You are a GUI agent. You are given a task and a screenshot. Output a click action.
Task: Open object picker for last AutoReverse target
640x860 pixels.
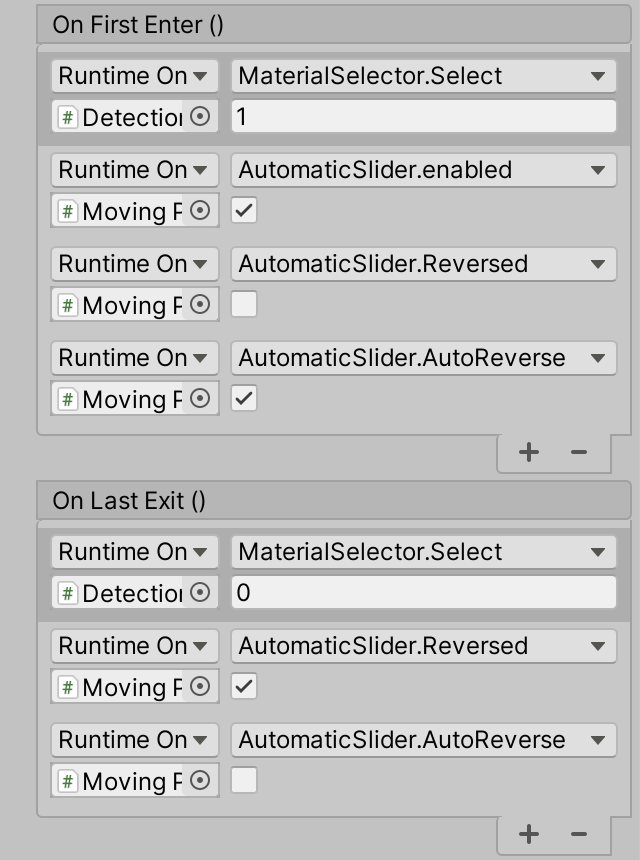click(x=200, y=781)
